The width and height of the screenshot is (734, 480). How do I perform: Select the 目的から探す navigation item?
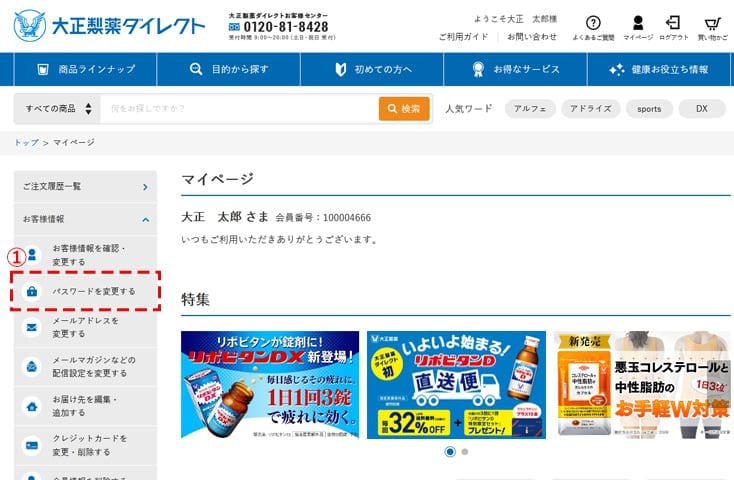(229, 69)
